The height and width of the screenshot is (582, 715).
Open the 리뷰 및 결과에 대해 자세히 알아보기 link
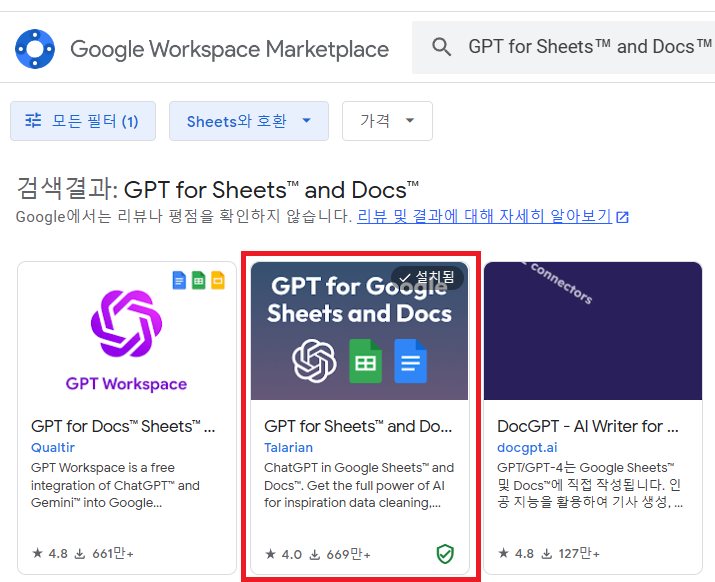484,215
